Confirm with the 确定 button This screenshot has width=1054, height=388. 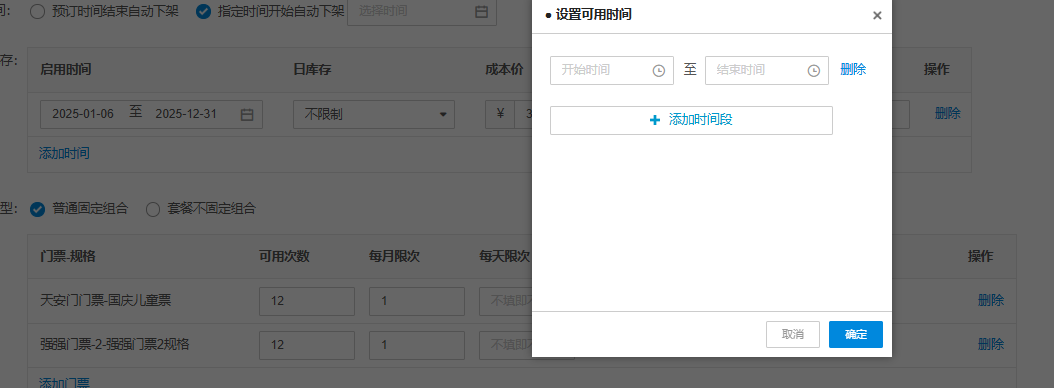pos(856,334)
